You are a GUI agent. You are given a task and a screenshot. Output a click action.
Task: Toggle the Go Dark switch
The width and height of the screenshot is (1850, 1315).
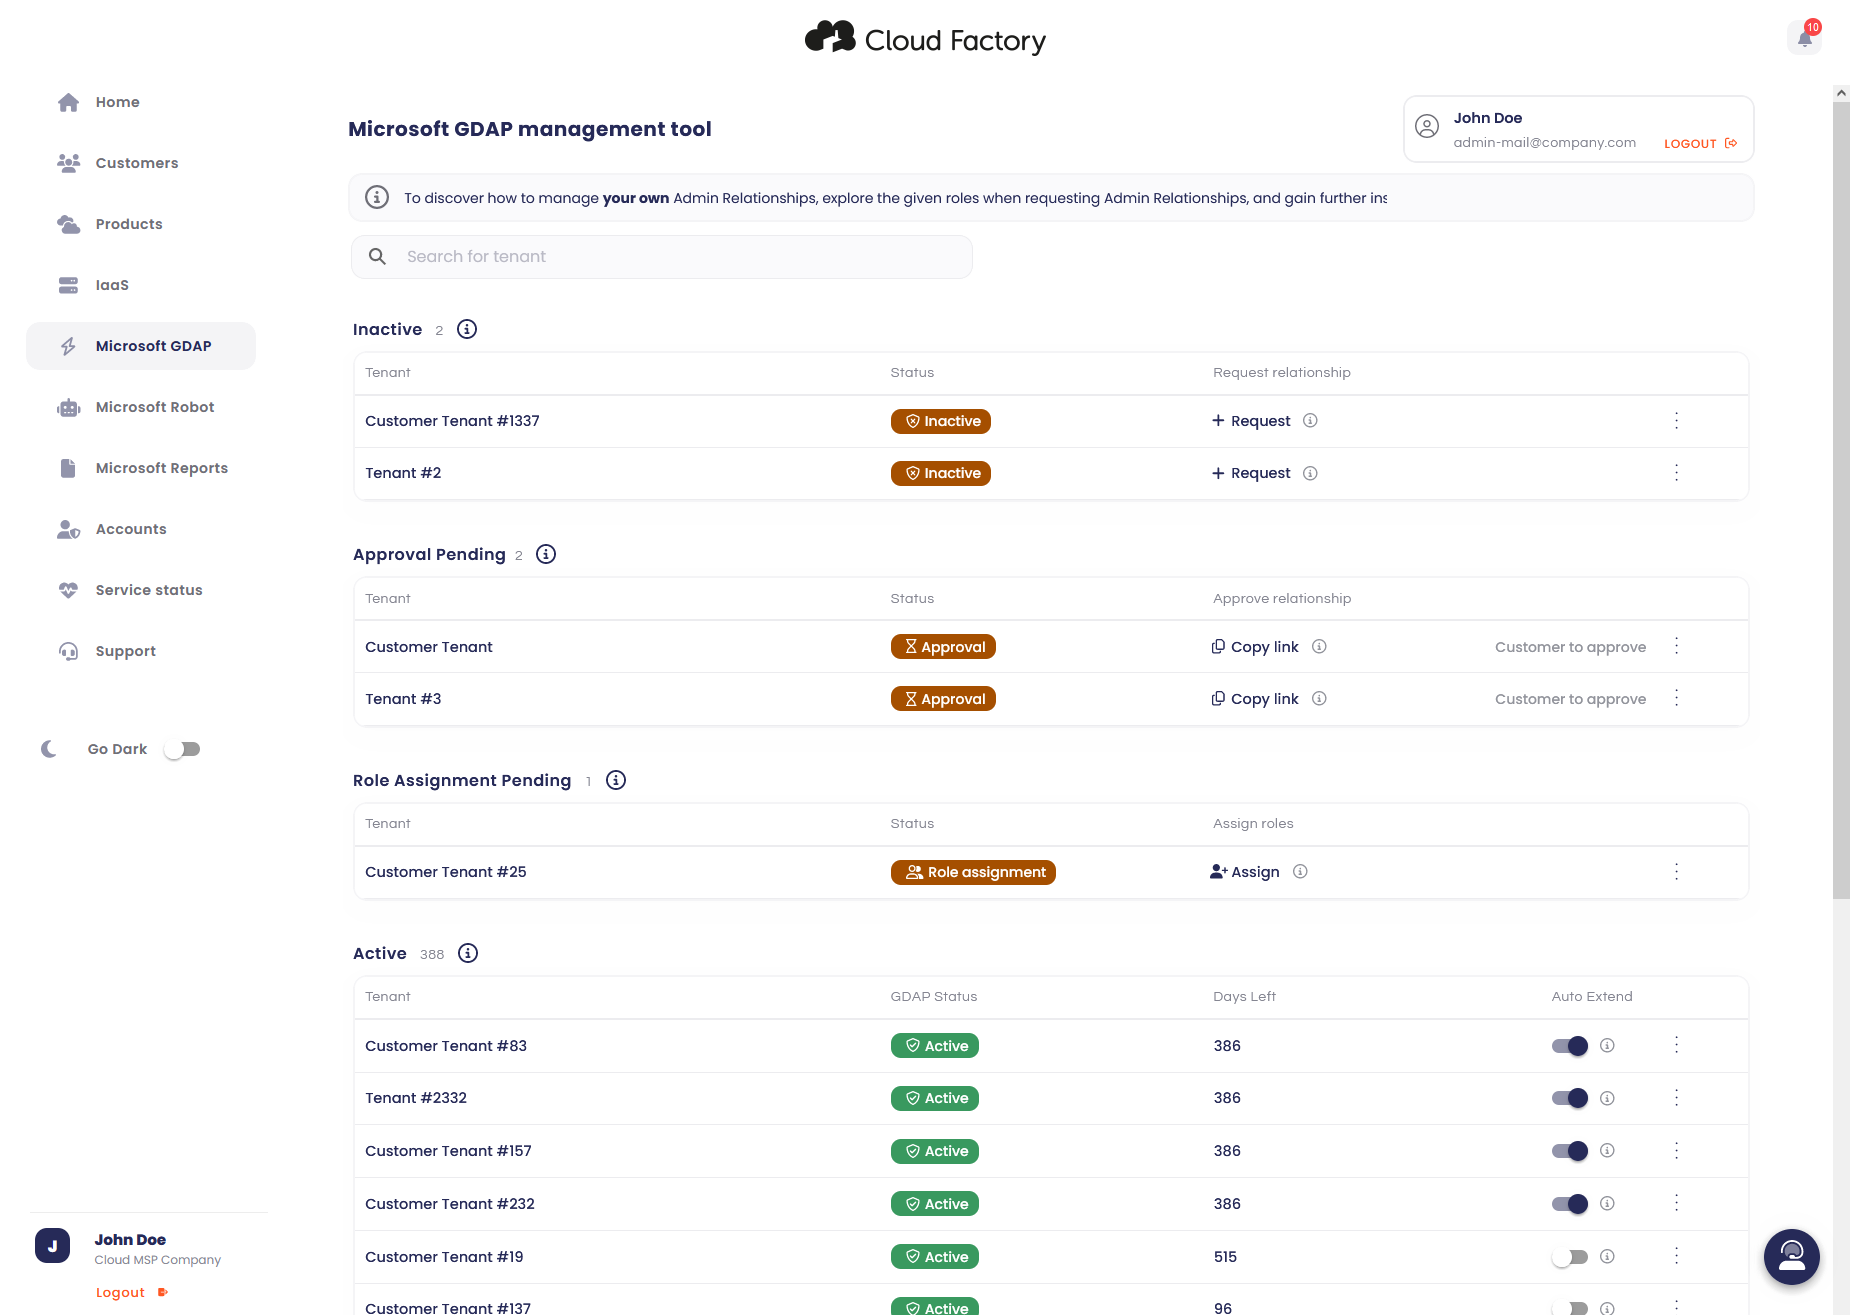[182, 749]
